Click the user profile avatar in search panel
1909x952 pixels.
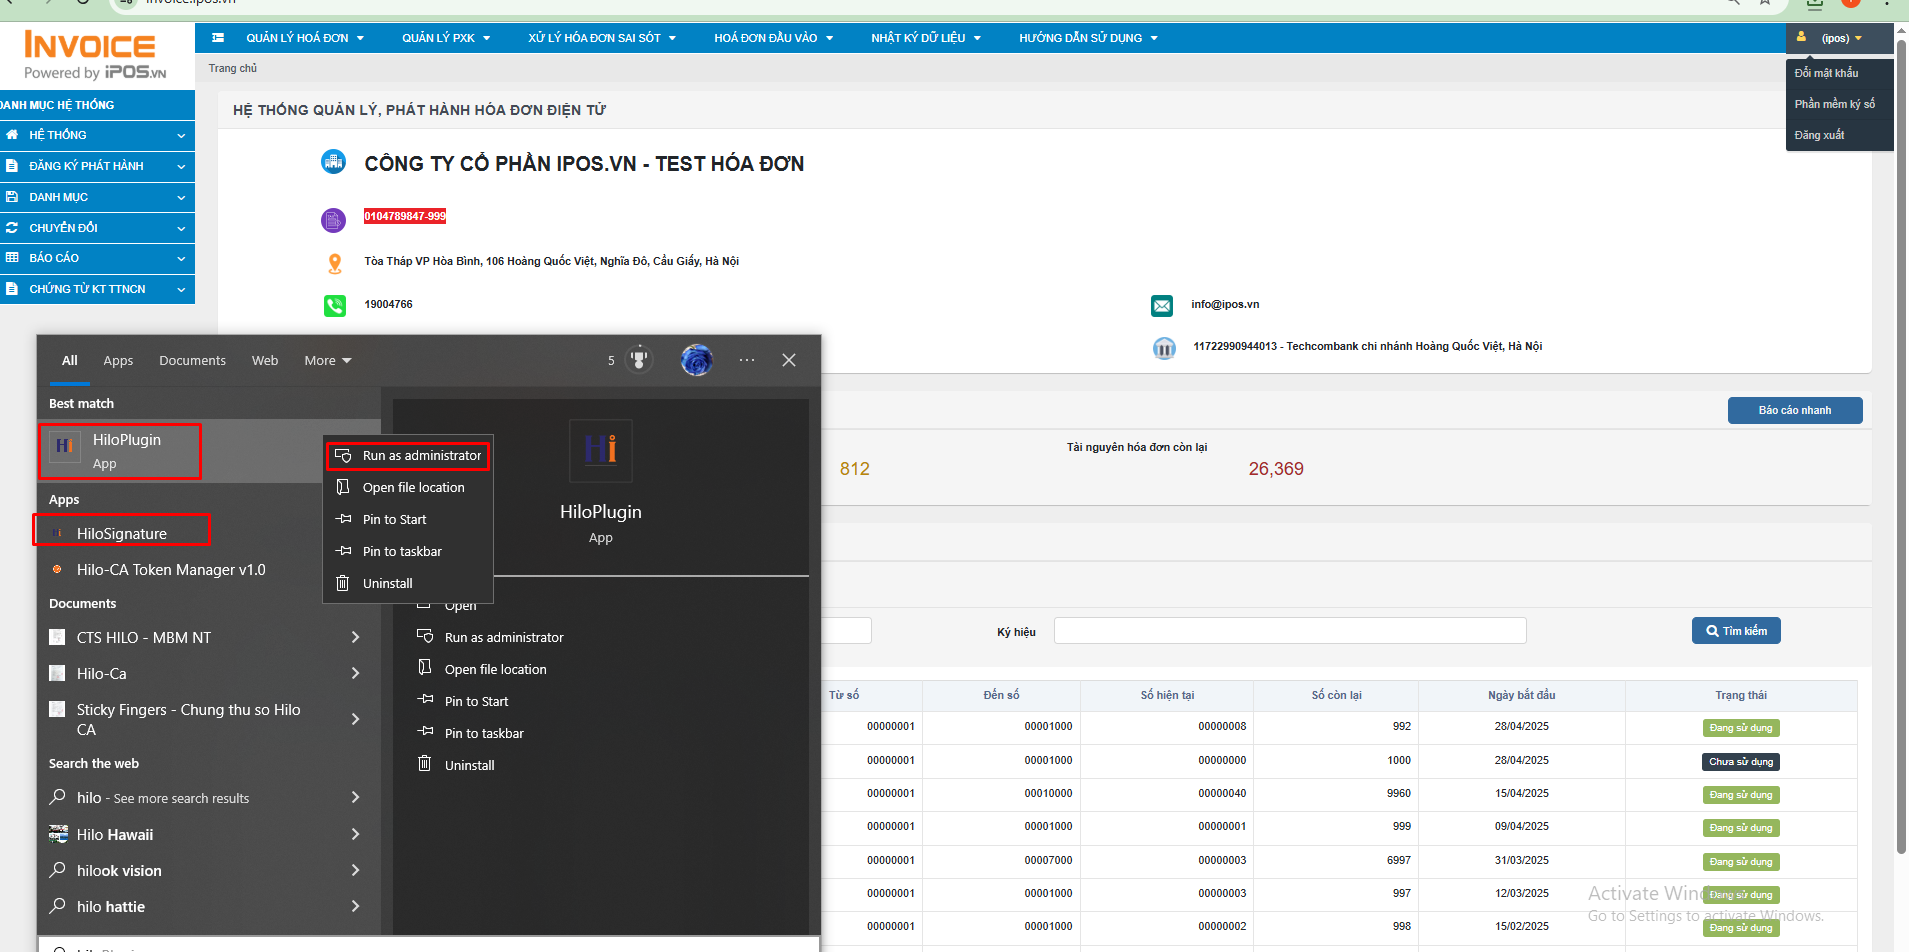(696, 360)
